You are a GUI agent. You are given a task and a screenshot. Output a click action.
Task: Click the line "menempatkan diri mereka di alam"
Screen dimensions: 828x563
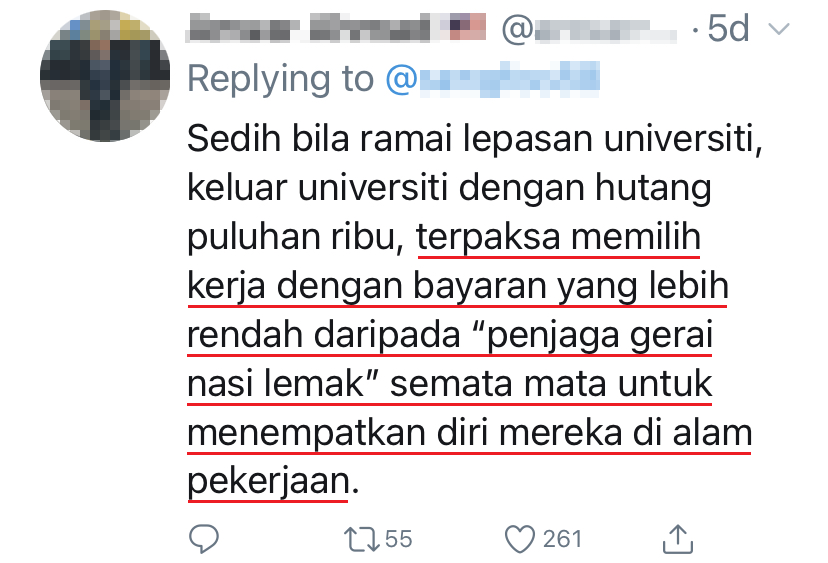click(x=469, y=433)
